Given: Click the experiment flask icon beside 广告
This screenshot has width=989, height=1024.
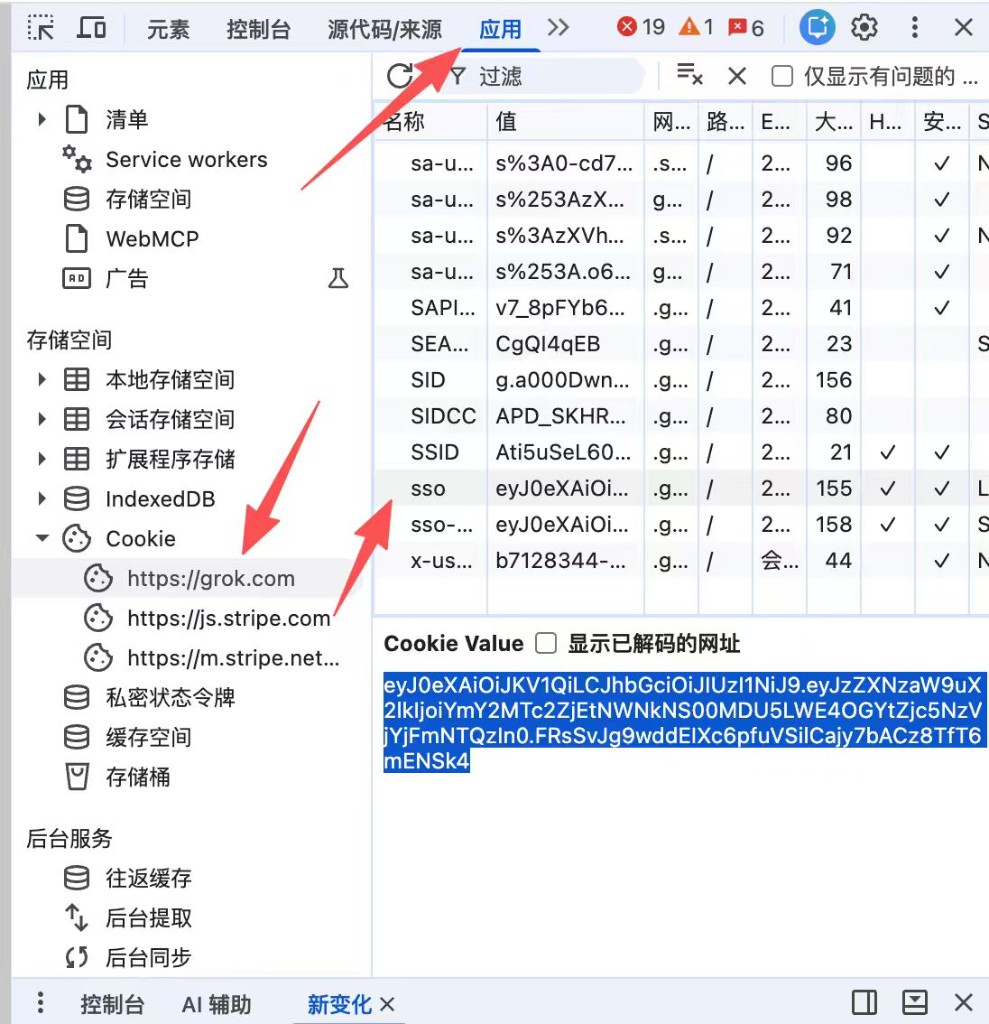Looking at the screenshot, I should pos(338,278).
